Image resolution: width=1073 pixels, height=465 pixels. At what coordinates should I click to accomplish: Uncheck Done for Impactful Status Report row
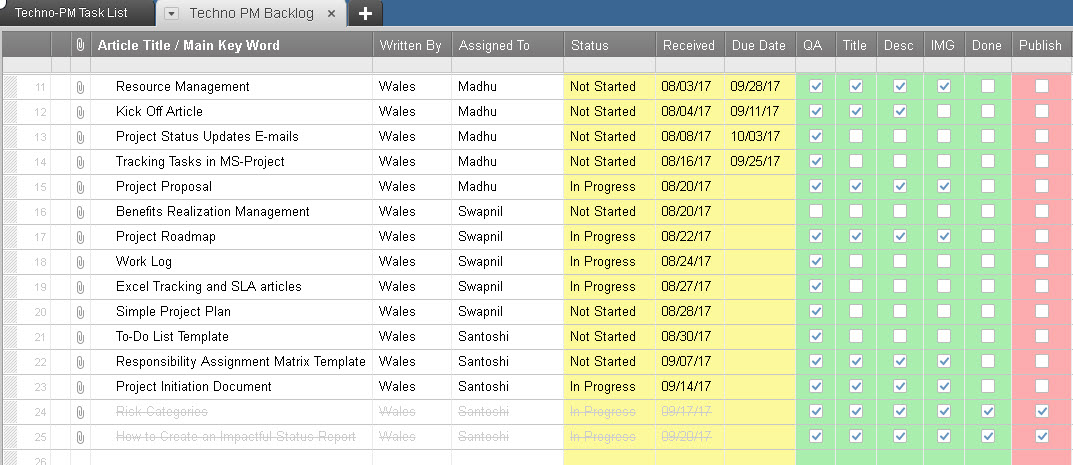pos(987,437)
